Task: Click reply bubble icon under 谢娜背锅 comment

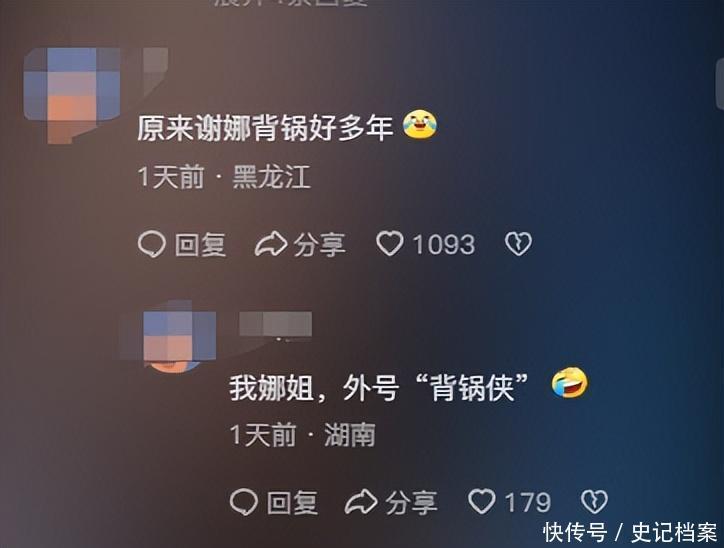Action: click(x=151, y=244)
